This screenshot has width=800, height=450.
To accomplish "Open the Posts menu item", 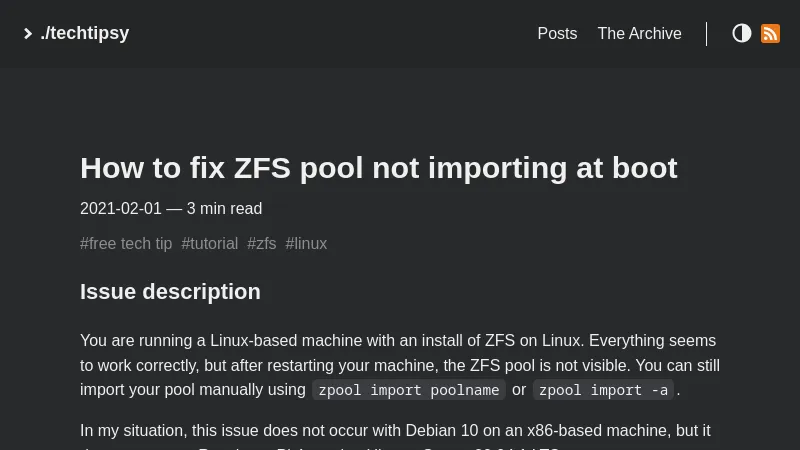I will coord(557,33).
